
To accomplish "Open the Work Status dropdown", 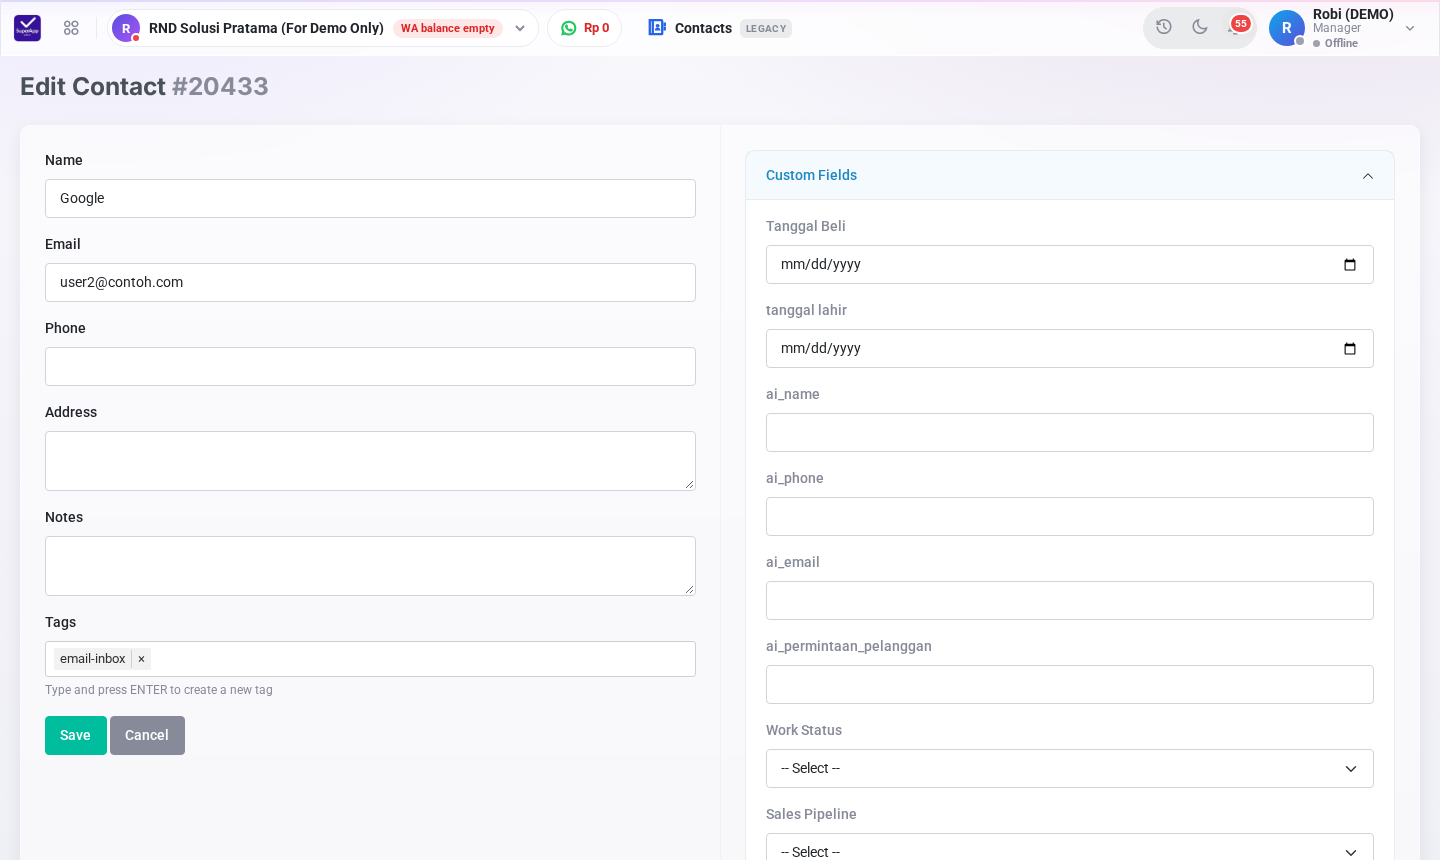I will (1070, 769).
